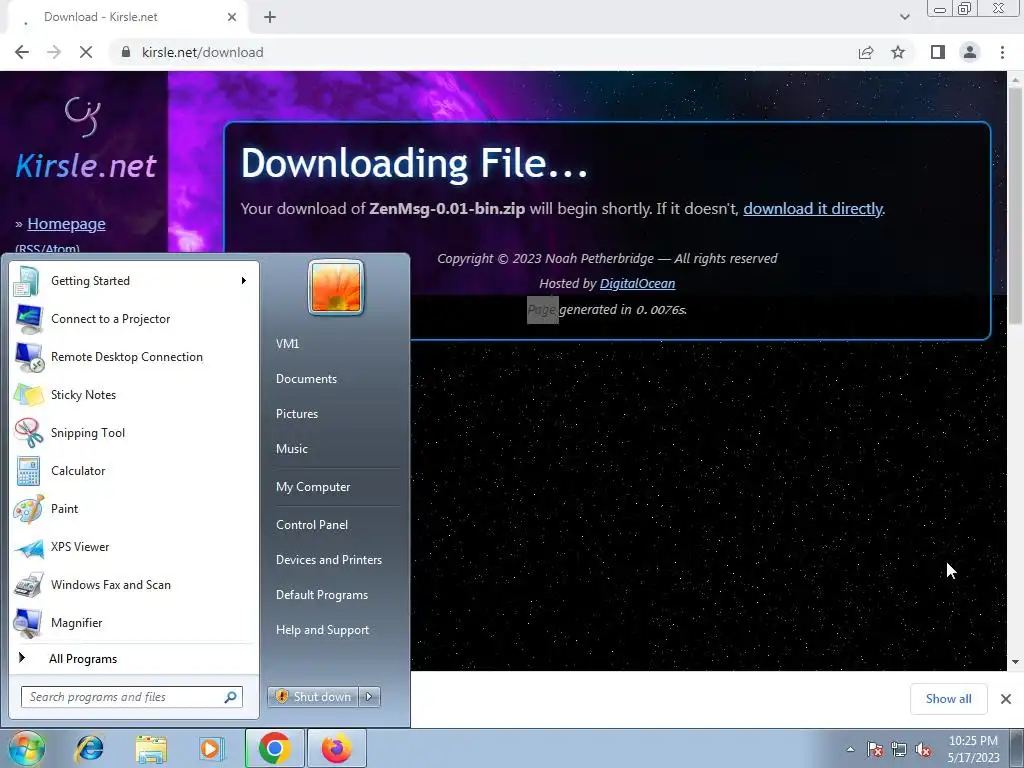
Task: Open Windows Explorer from taskbar
Action: (151, 748)
